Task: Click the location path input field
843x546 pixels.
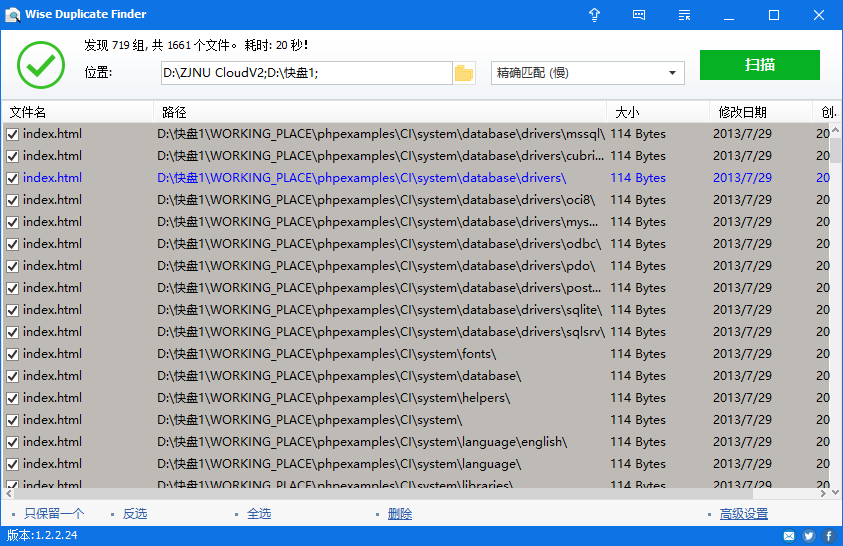Action: tap(306, 73)
